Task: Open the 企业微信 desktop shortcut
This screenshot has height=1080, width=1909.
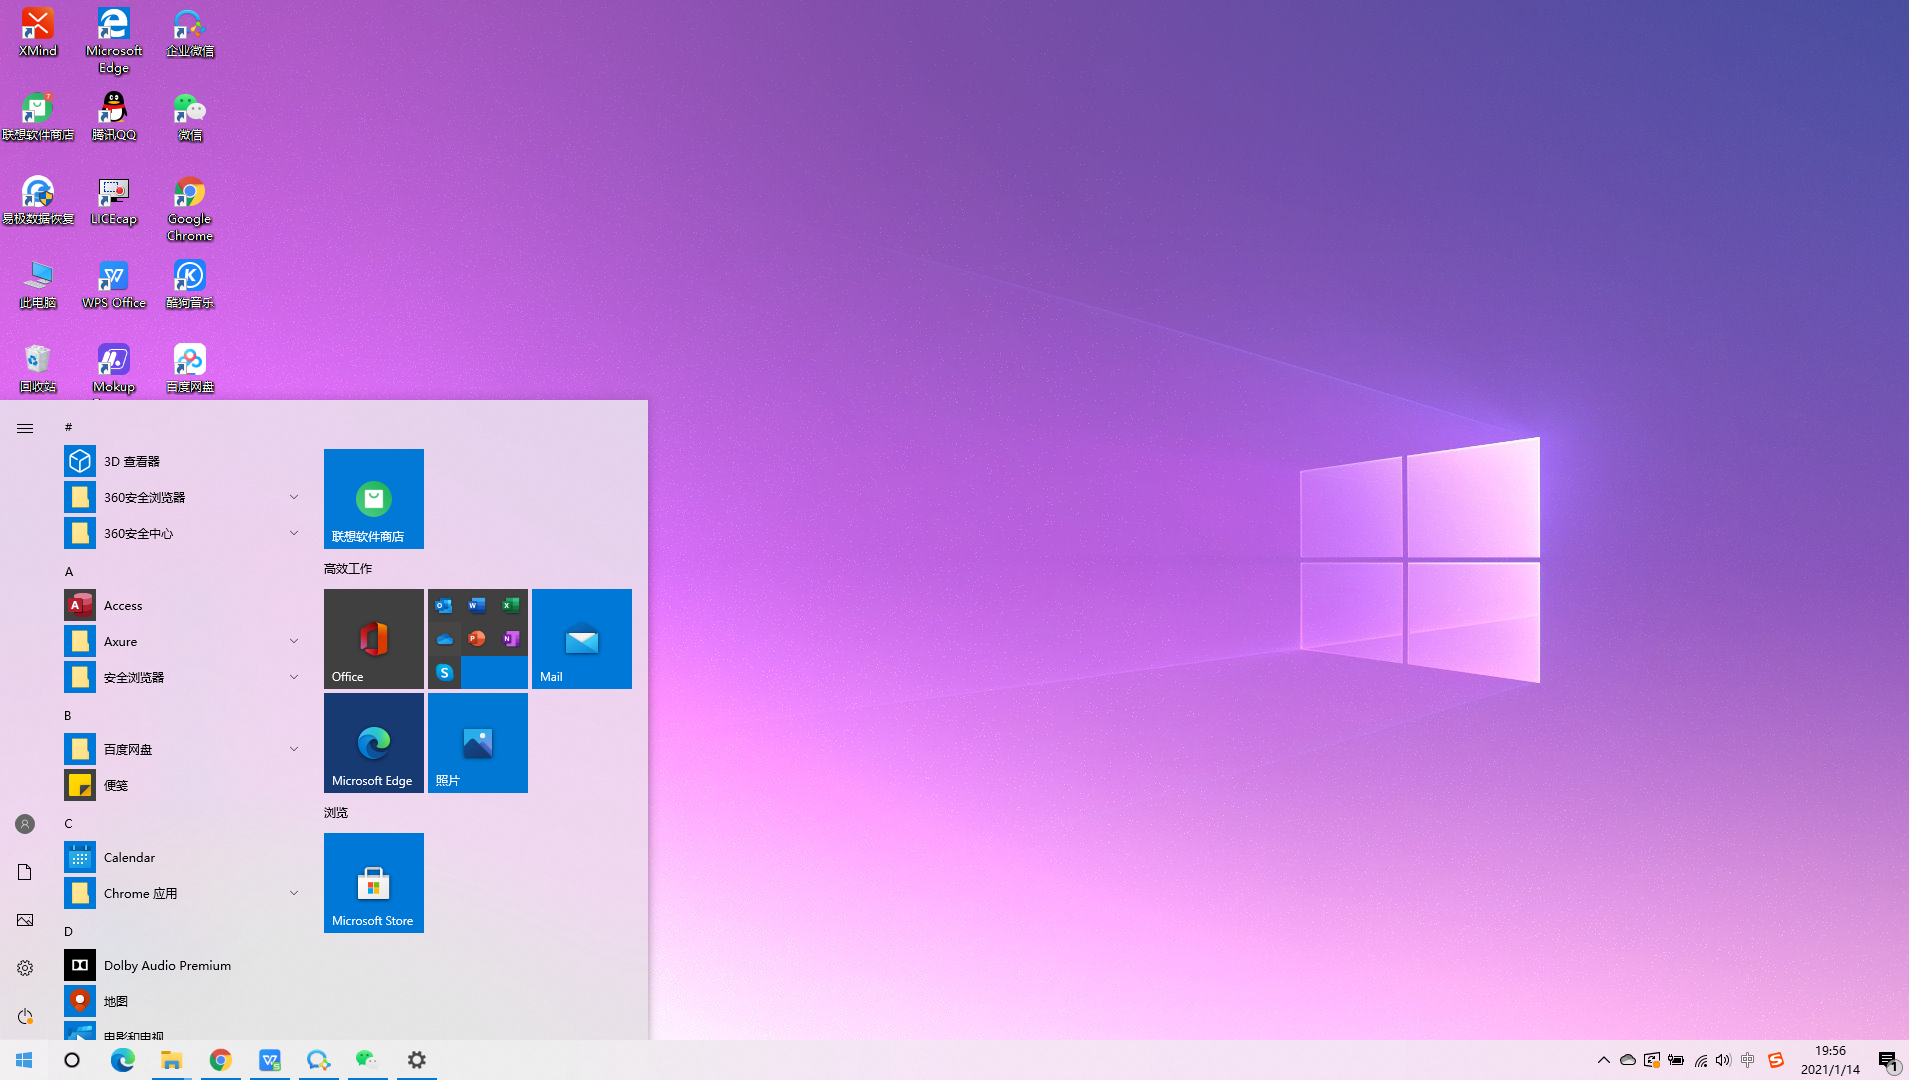Action: [190, 32]
